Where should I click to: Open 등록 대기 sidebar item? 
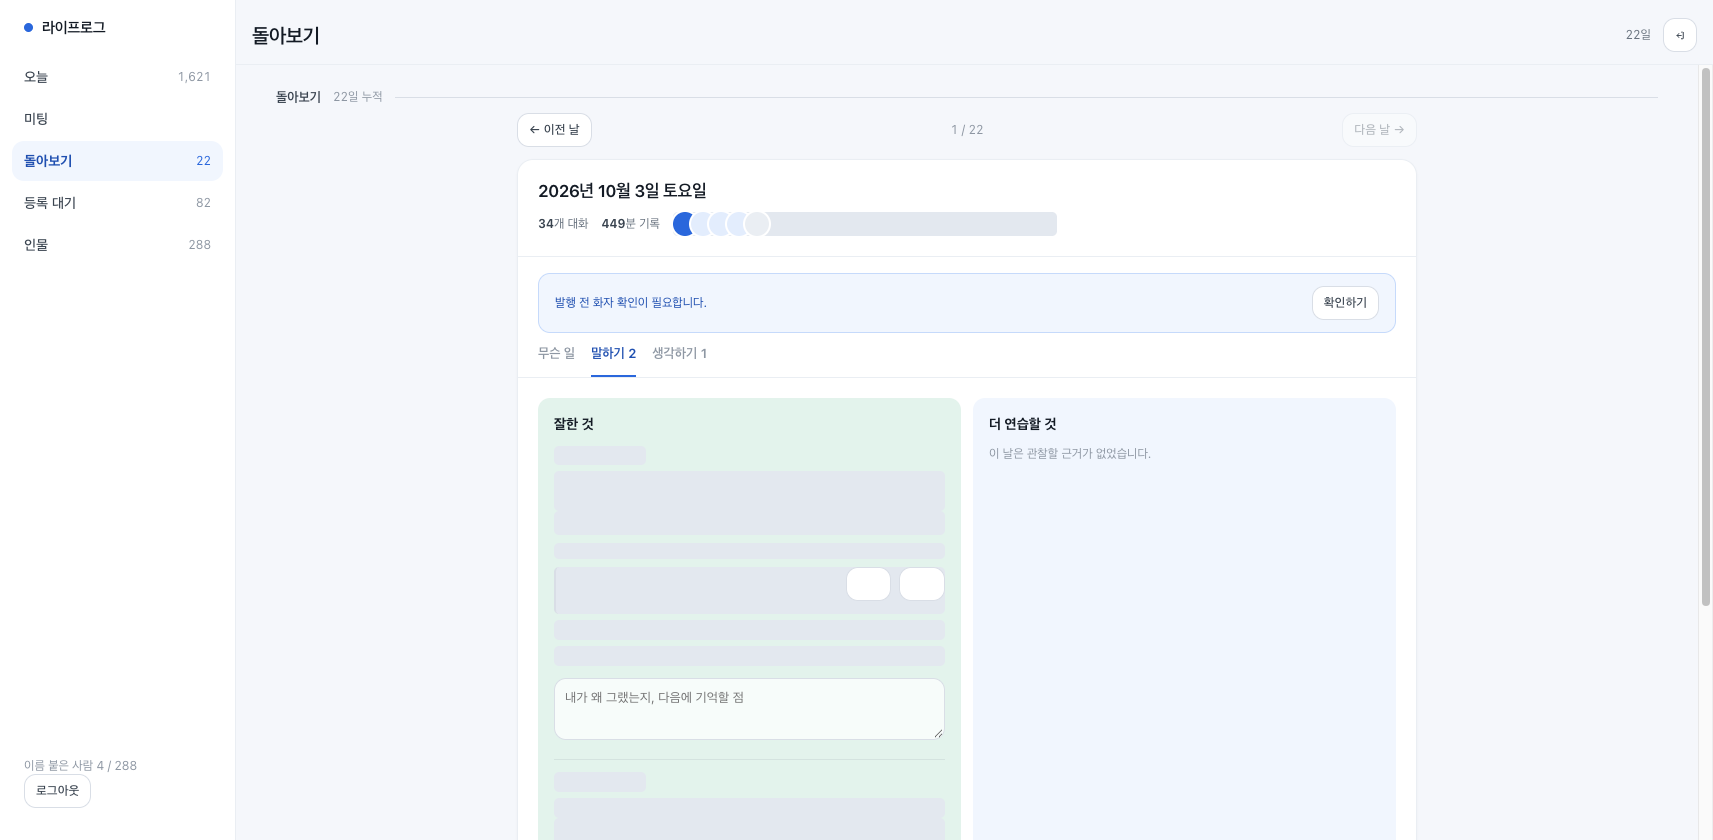(117, 203)
